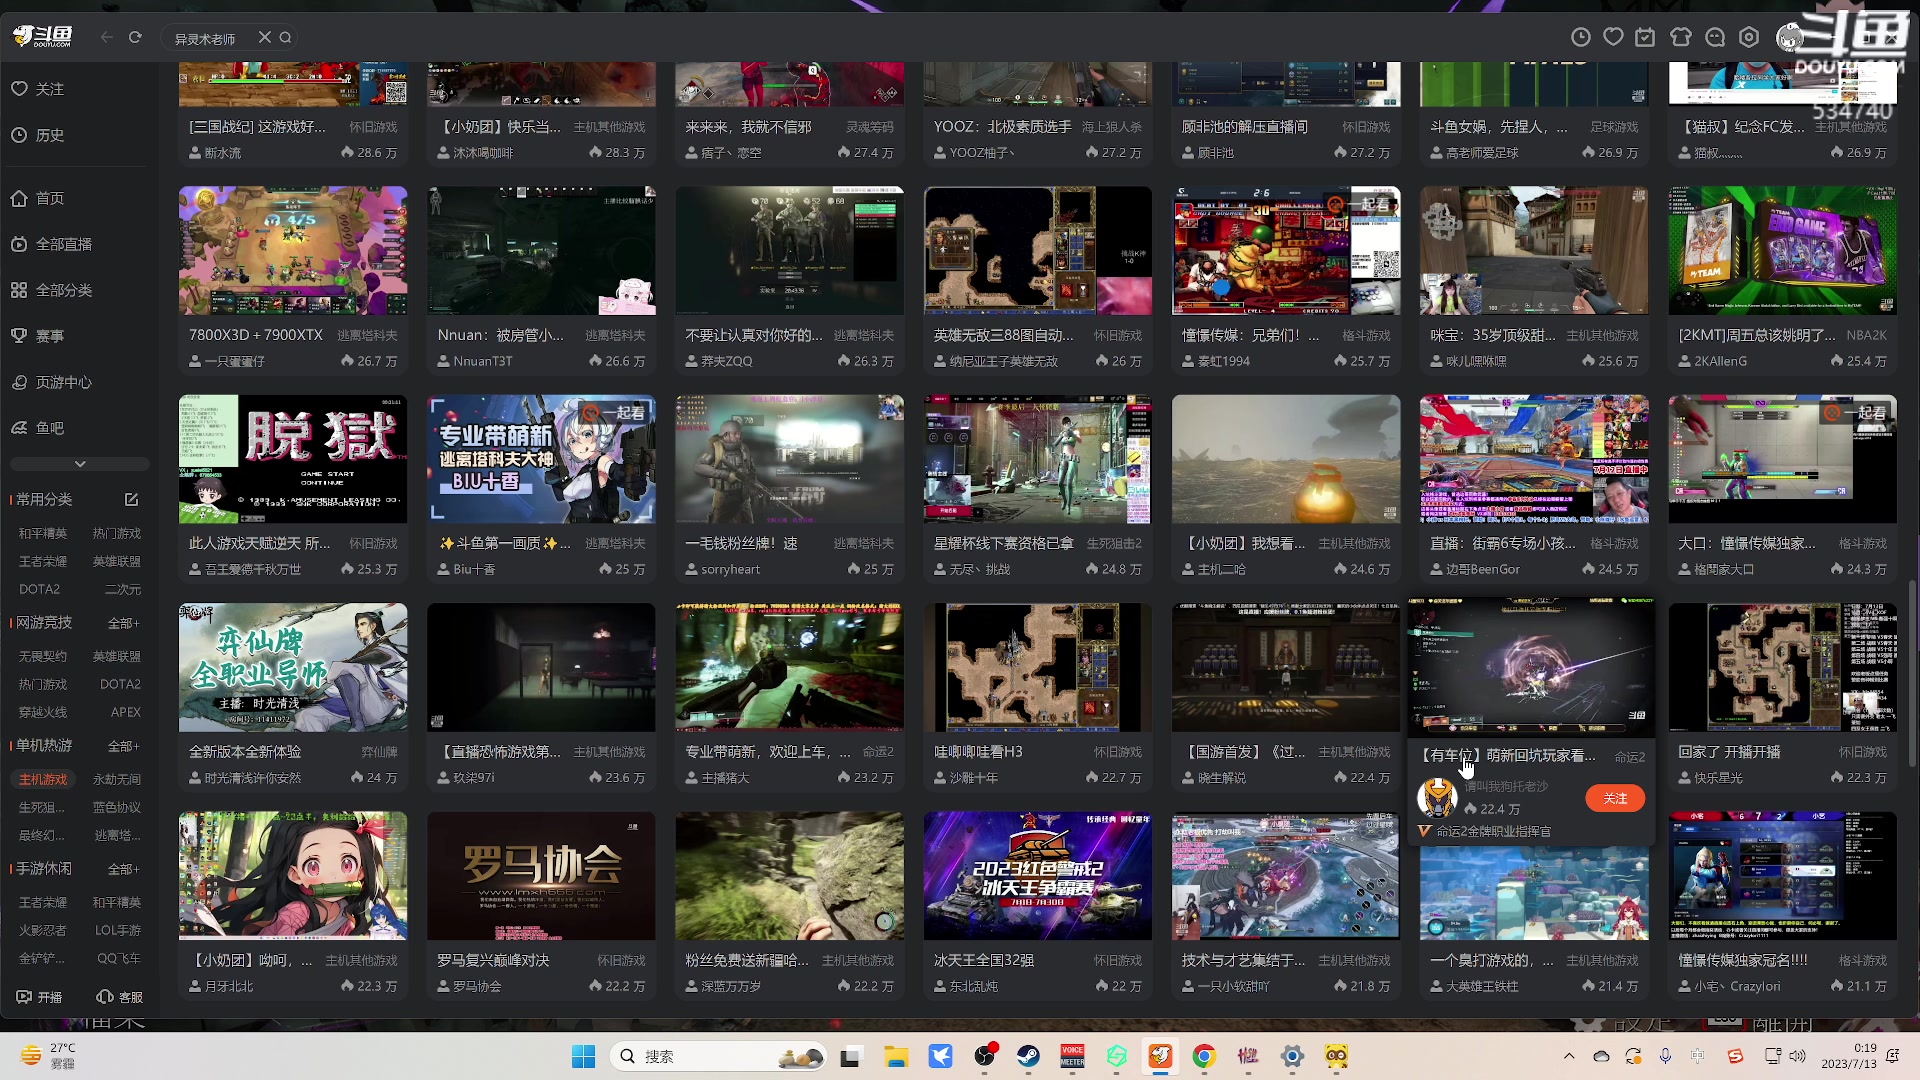Image resolution: width=1920 pixels, height=1080 pixels.
Task: Open watch history clock icon in top-right toolbar
Action: pos(1581,37)
